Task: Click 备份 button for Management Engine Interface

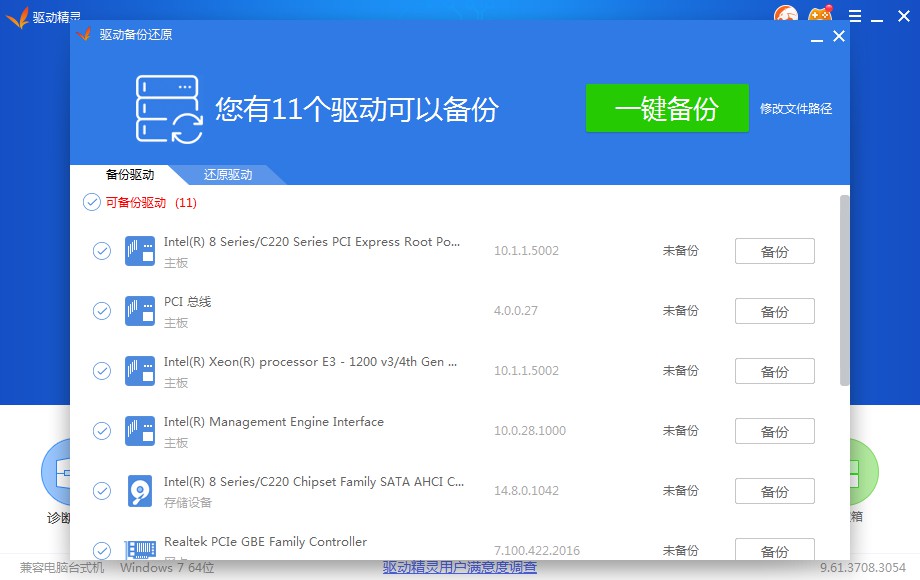Action: pos(774,431)
